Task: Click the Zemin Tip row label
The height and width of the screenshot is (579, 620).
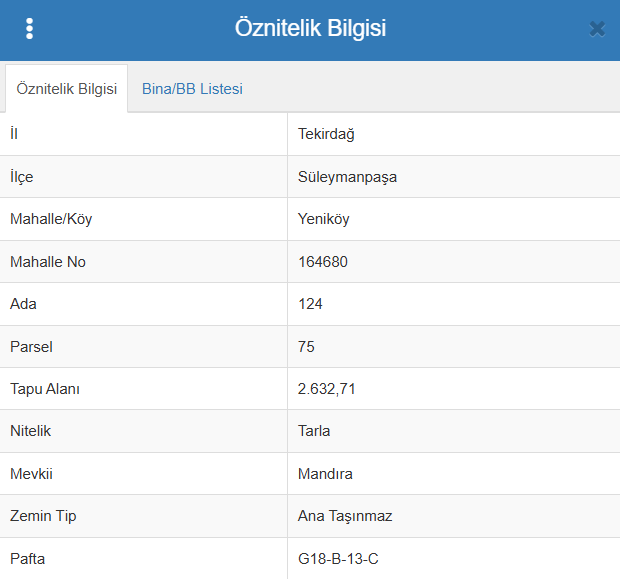Action: coord(43,516)
